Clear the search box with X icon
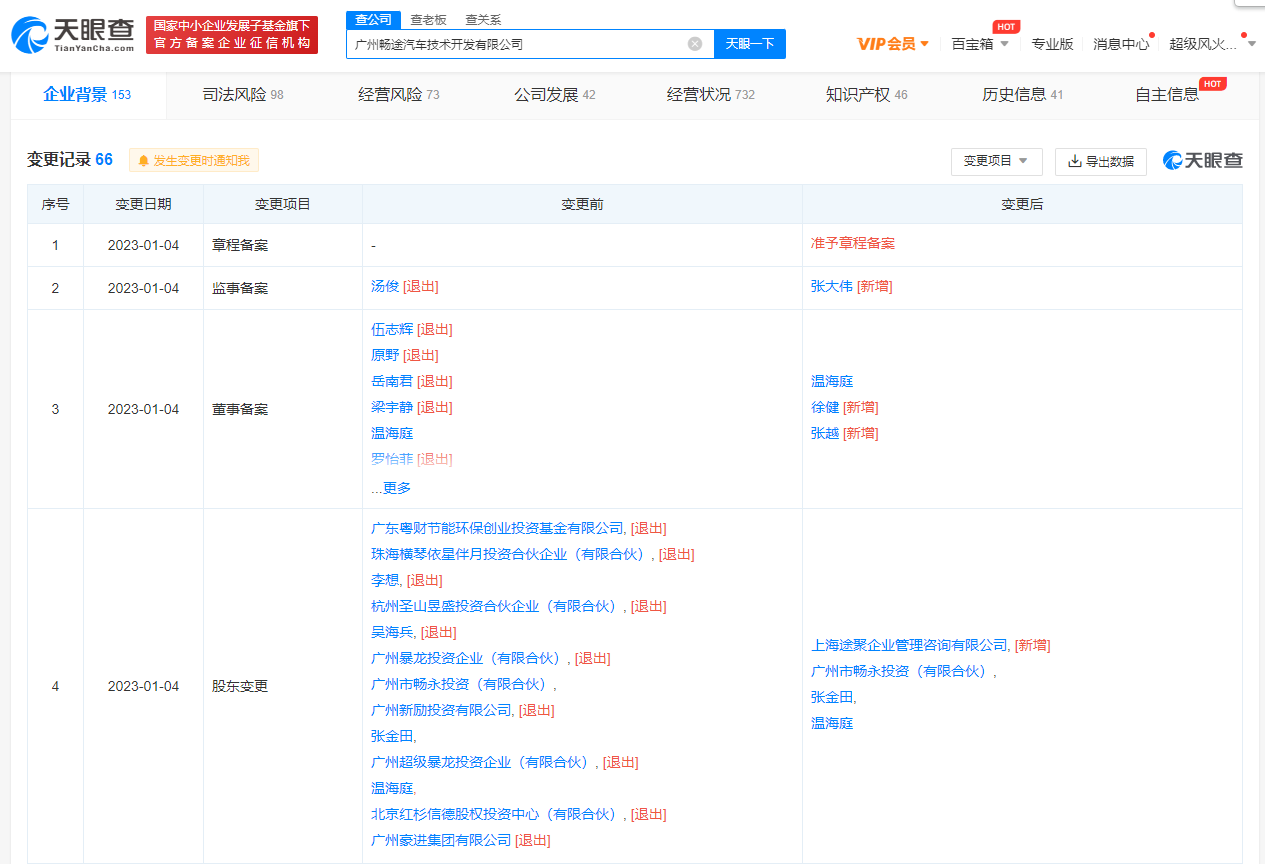This screenshot has height=864, width=1265. [x=695, y=44]
